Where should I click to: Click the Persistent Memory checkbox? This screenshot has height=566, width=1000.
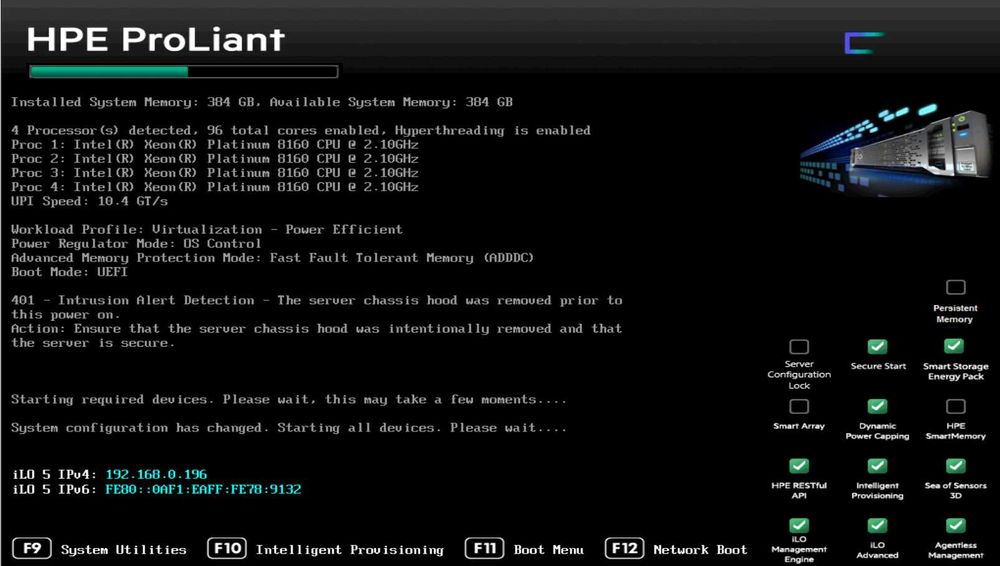pos(955,287)
